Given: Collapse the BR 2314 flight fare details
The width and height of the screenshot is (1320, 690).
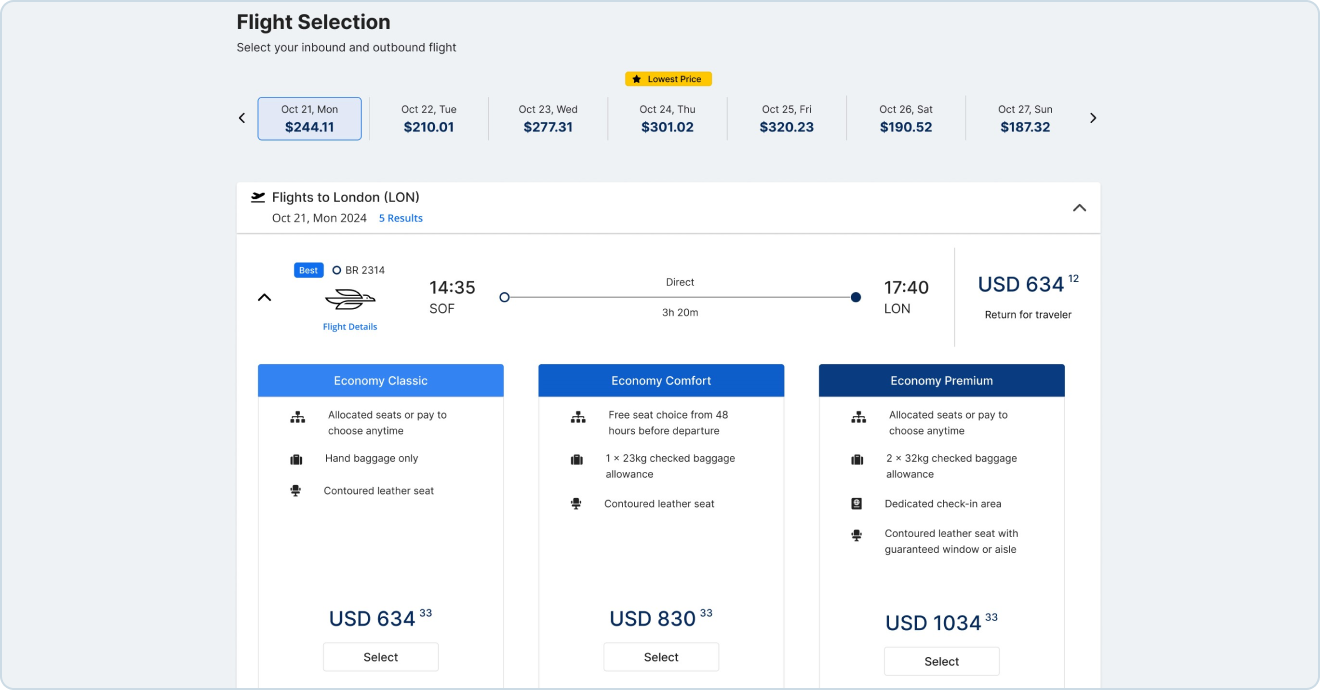Looking at the screenshot, I should point(265,297).
